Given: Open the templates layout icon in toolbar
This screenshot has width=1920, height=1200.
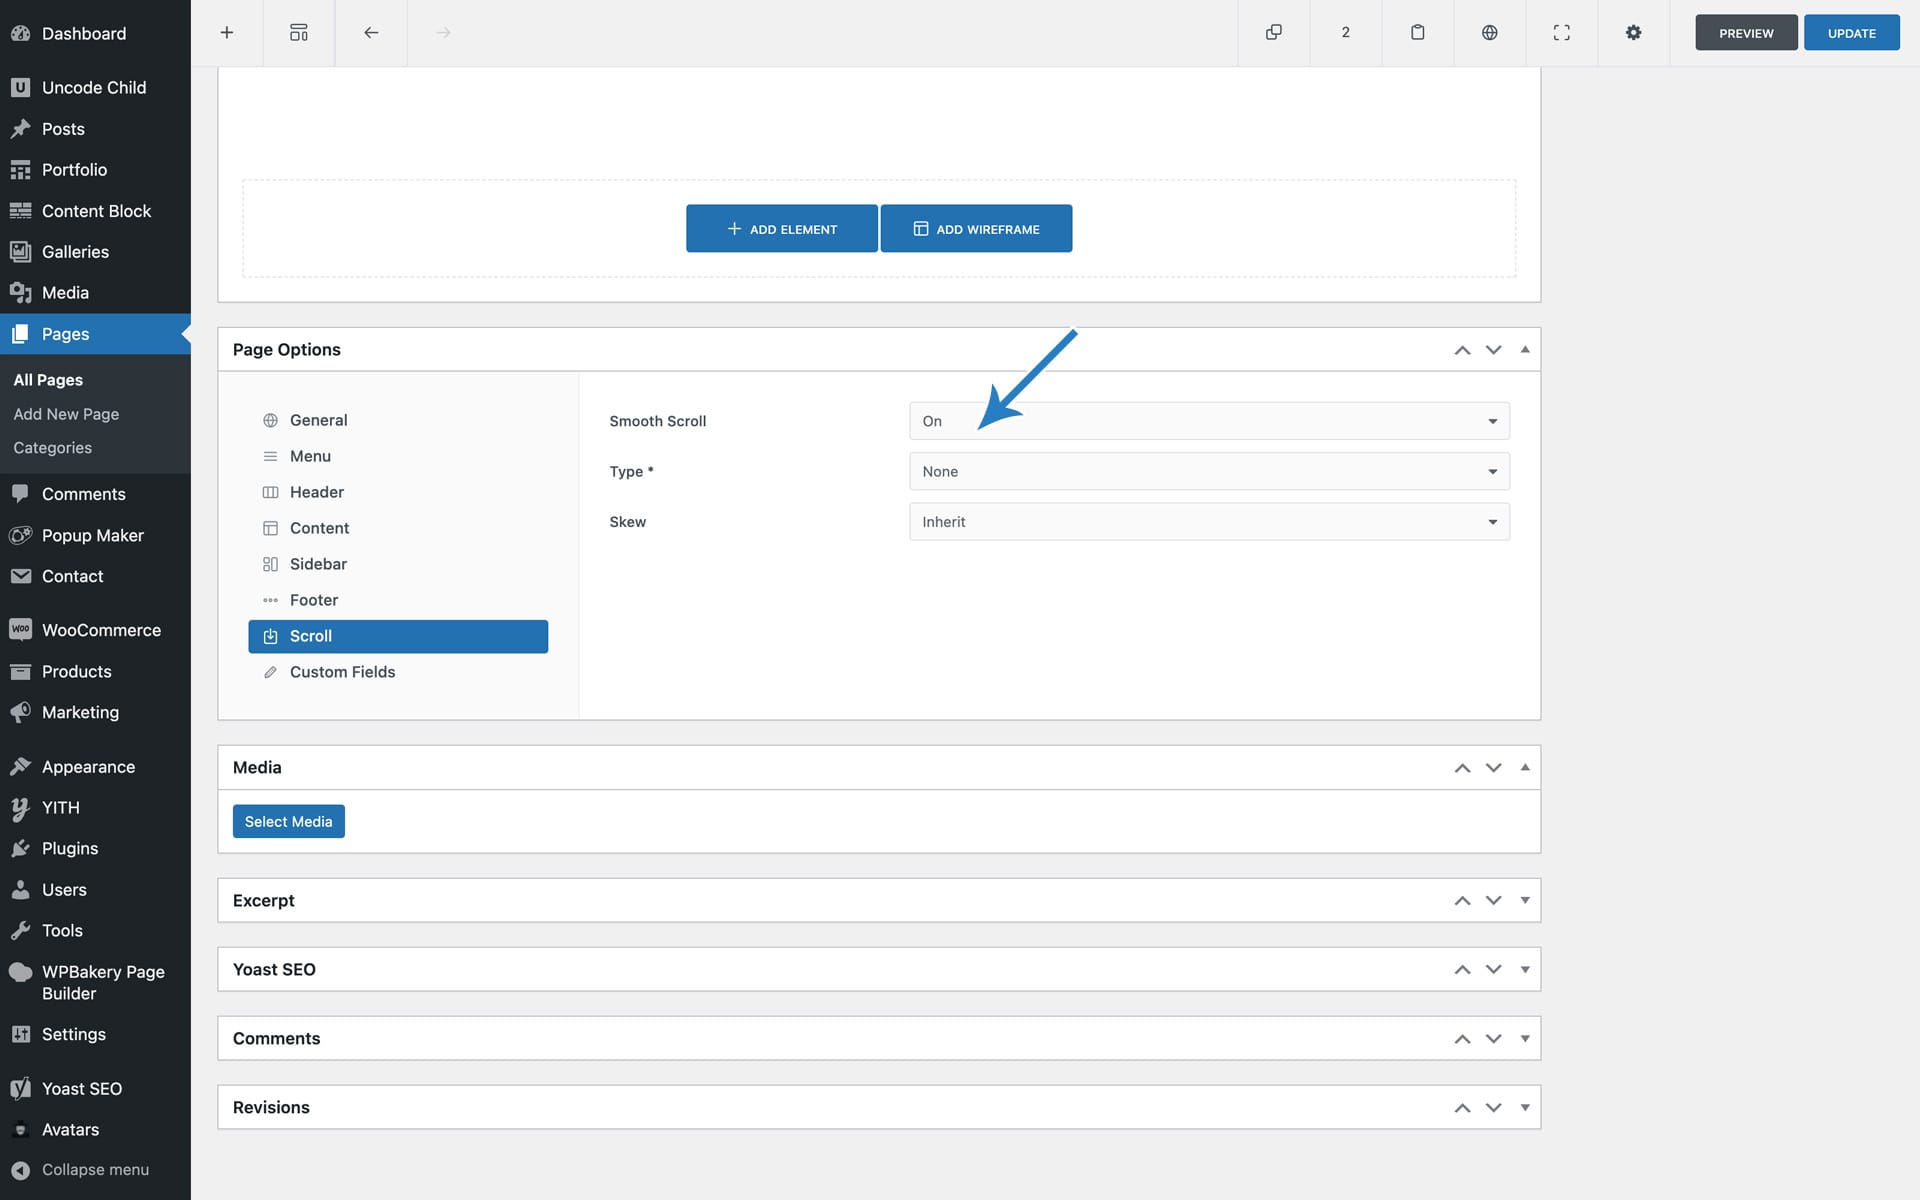Looking at the screenshot, I should click(299, 33).
